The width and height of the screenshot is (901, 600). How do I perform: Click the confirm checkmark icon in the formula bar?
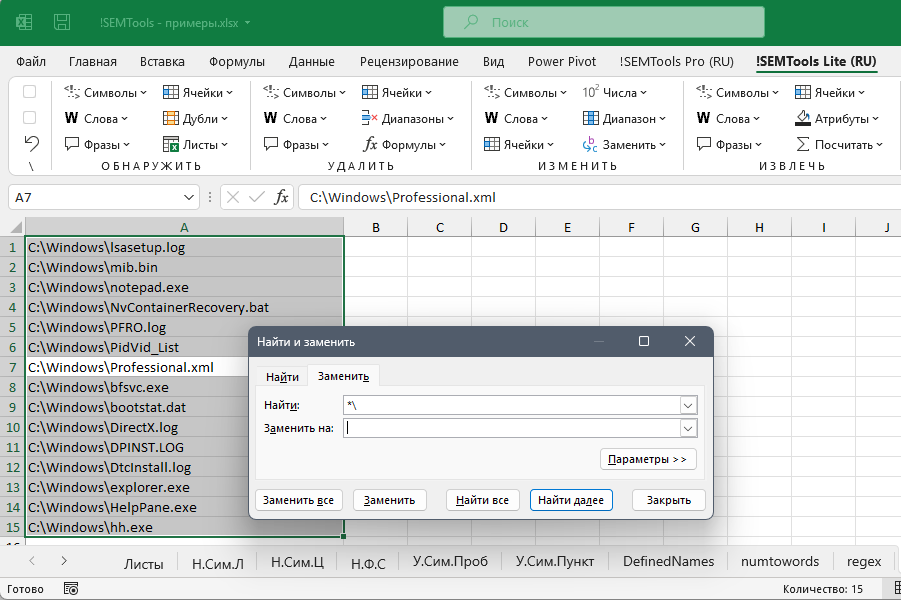click(256, 198)
